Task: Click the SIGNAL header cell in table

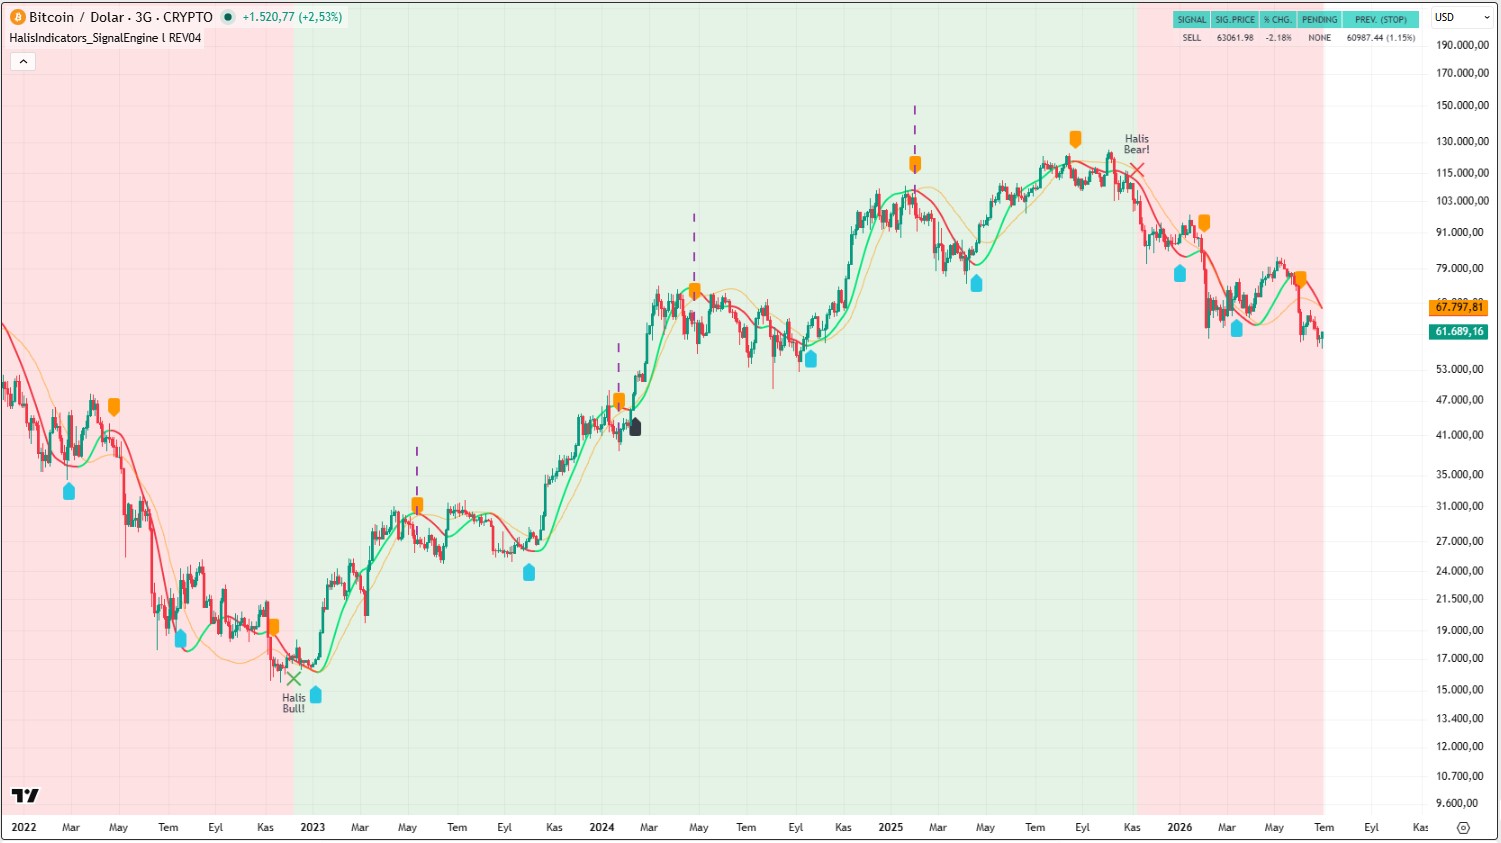Action: click(1191, 19)
